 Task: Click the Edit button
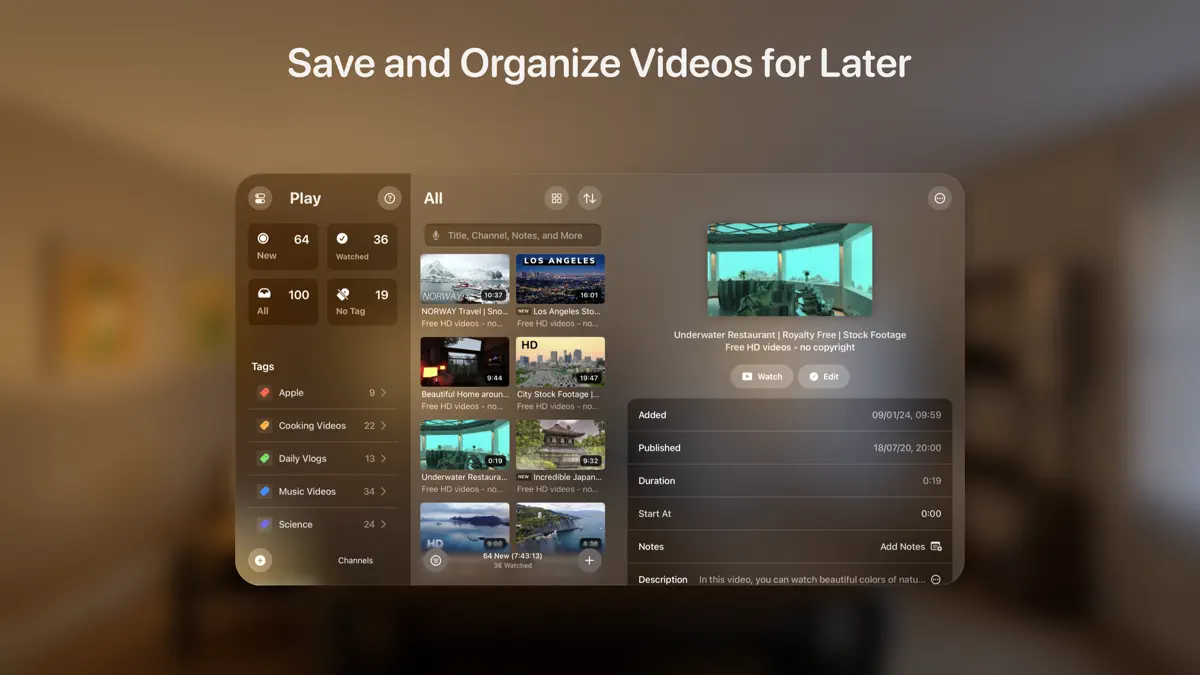point(824,376)
